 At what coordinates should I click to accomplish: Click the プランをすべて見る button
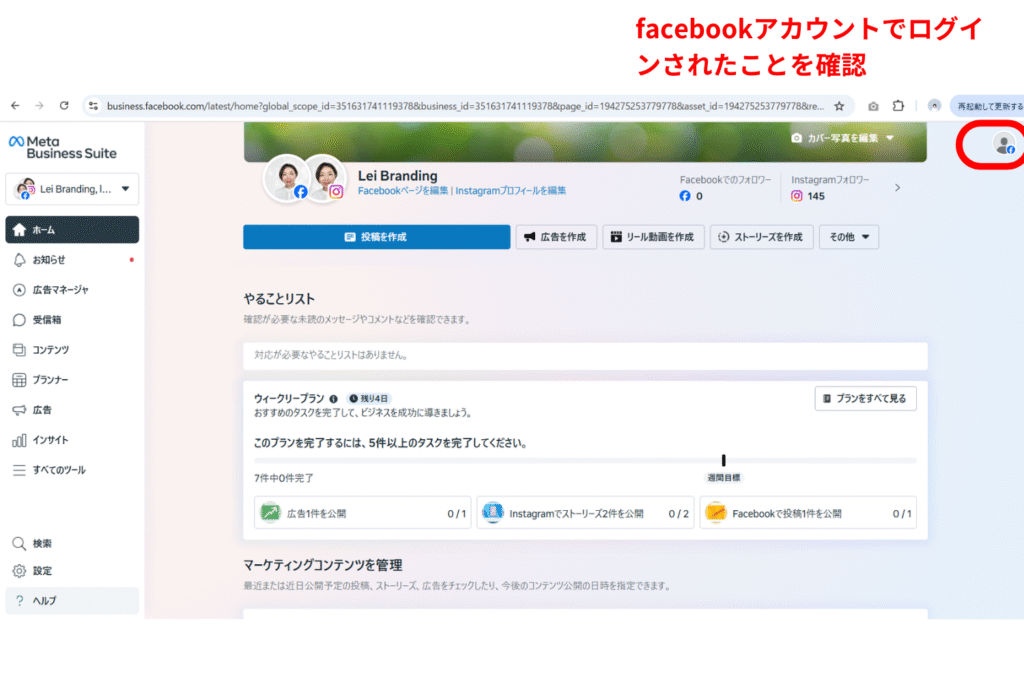point(865,398)
